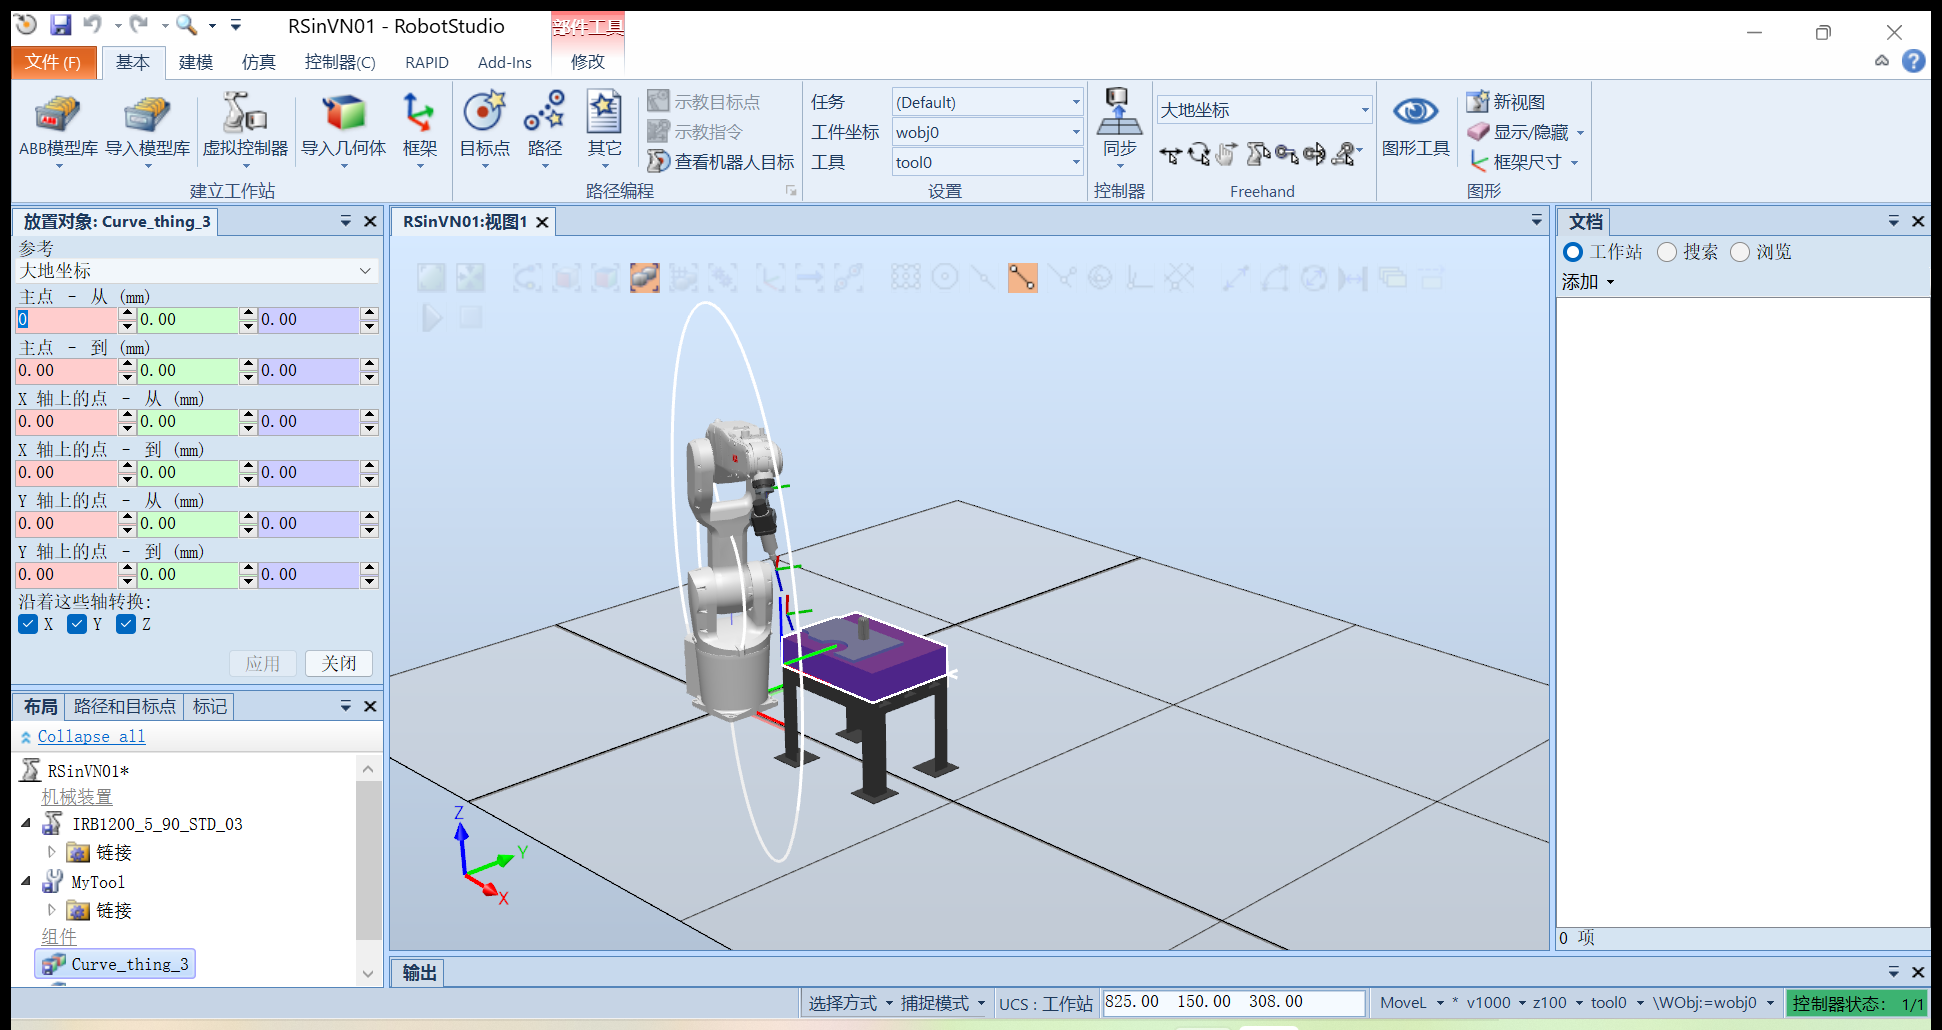Open the 文件 (F) menu
This screenshot has width=1942, height=1030.
point(54,62)
